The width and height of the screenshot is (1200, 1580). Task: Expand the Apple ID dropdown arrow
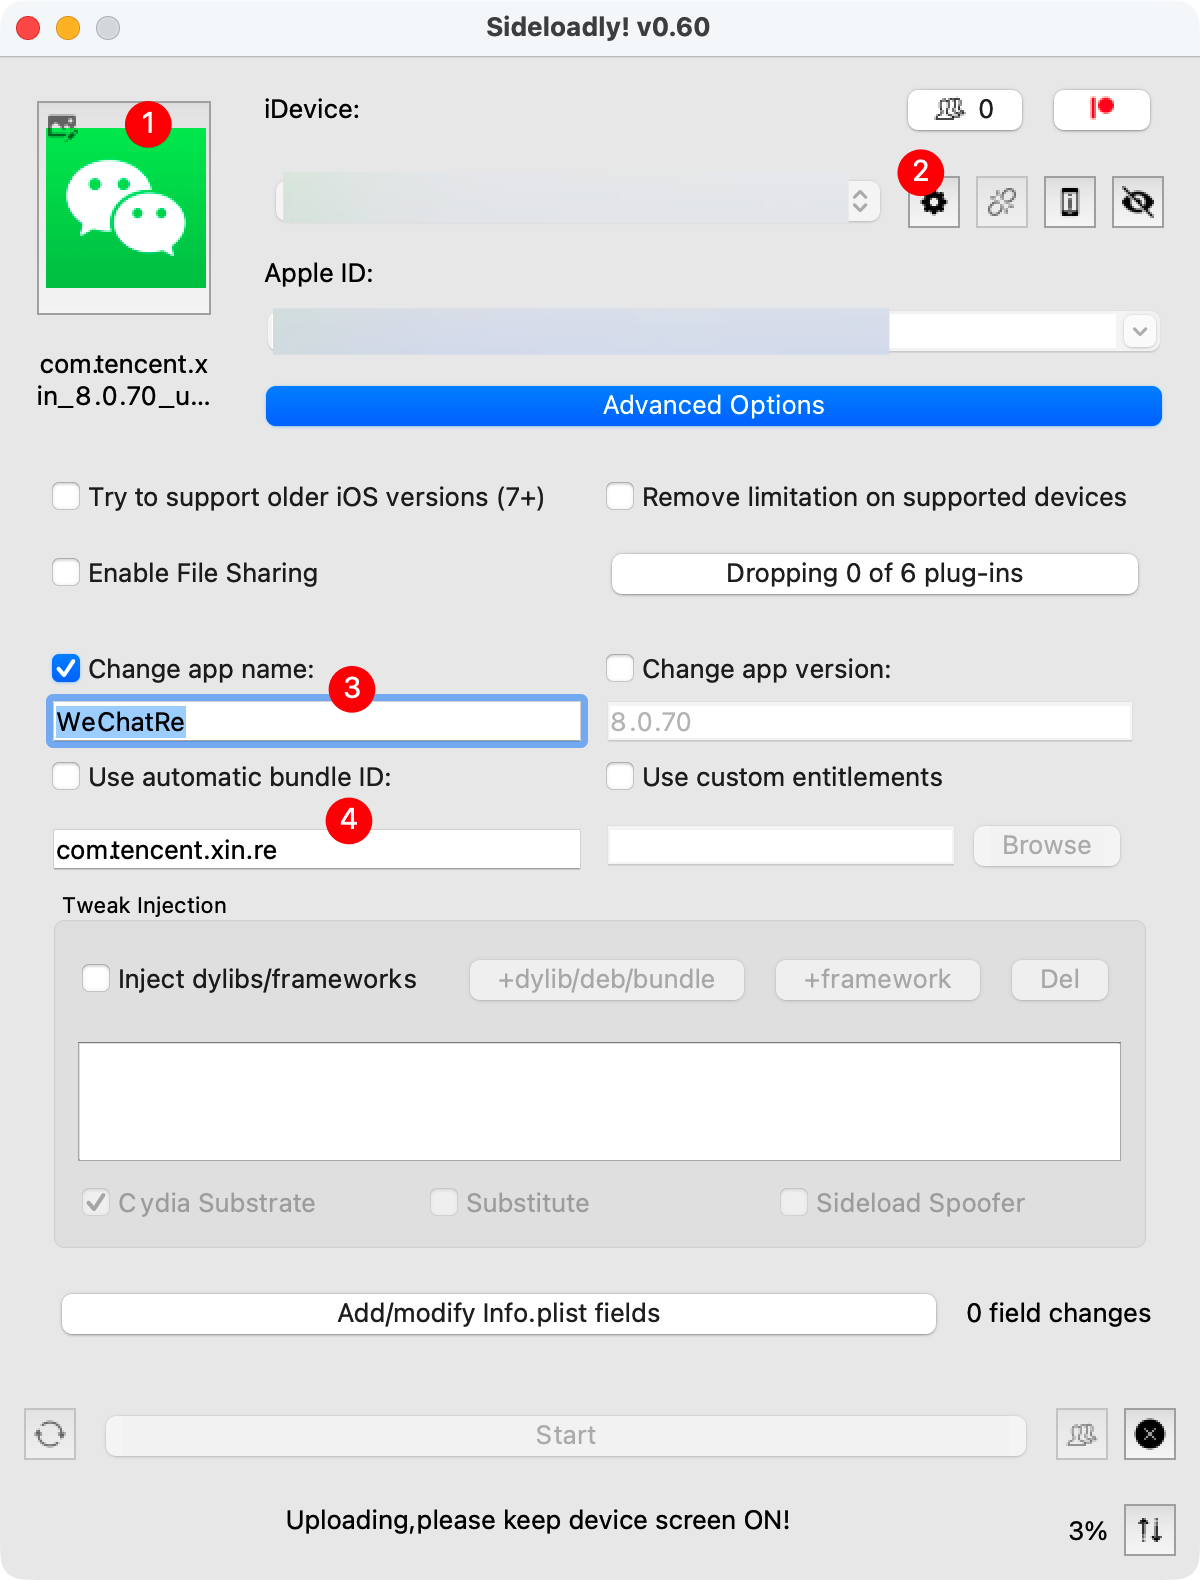click(x=1139, y=331)
